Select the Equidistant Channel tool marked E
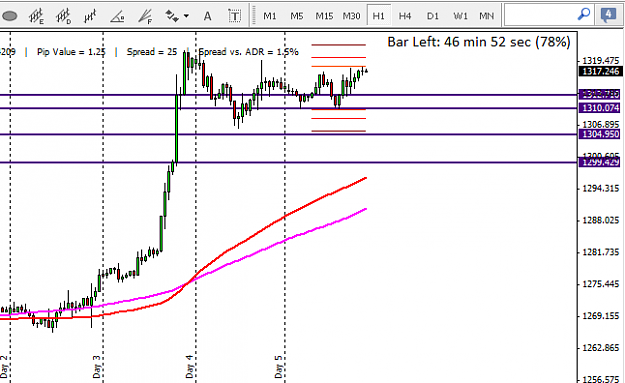Screen dimensions: 625x383 (36, 16)
